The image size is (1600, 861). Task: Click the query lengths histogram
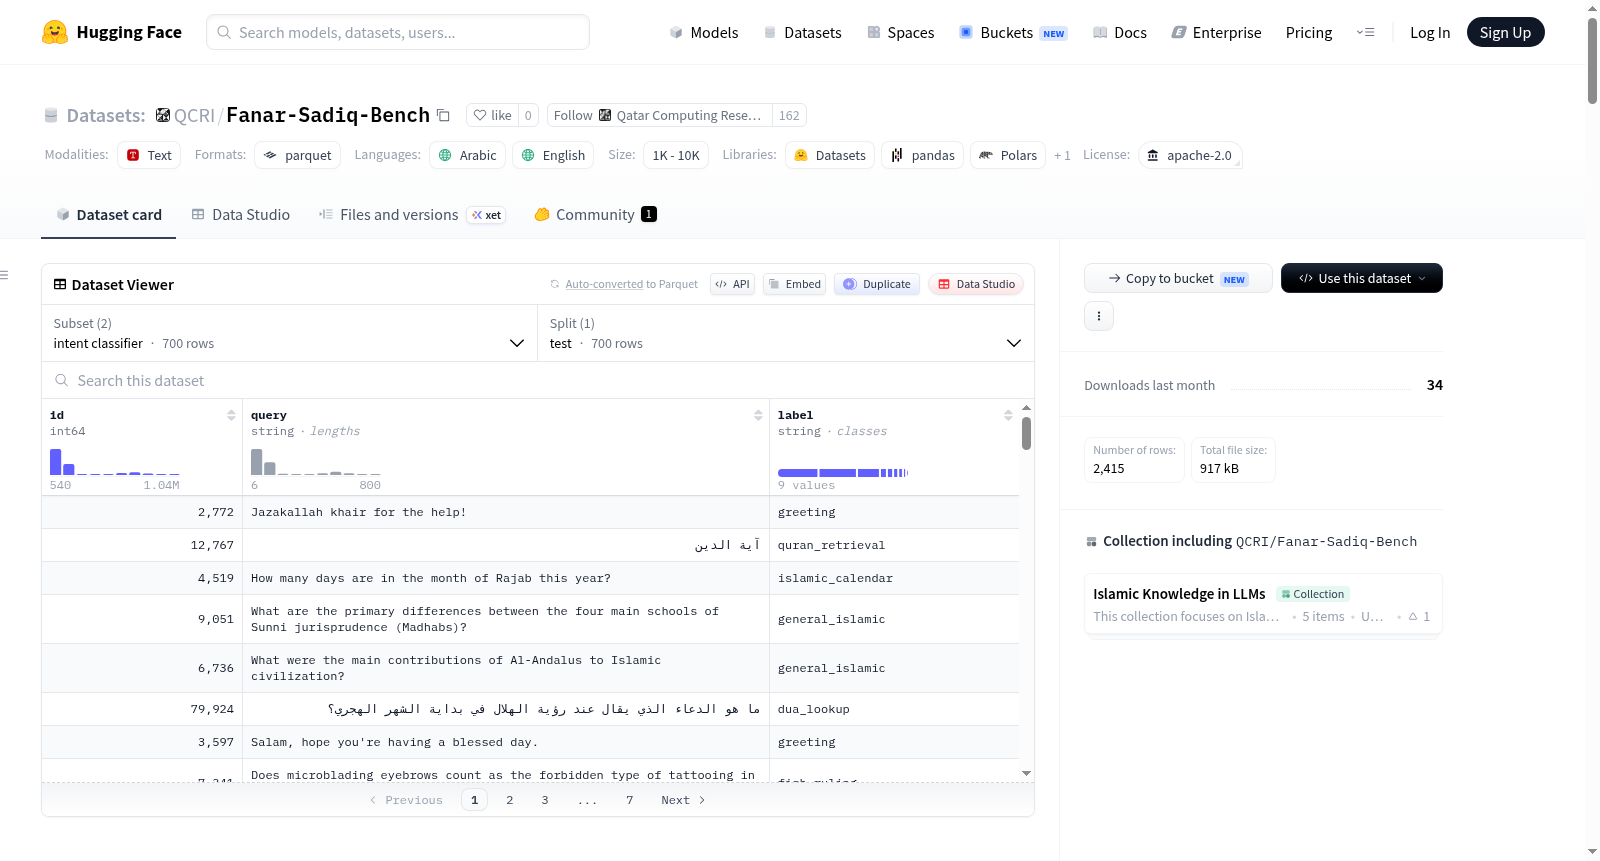[316, 461]
